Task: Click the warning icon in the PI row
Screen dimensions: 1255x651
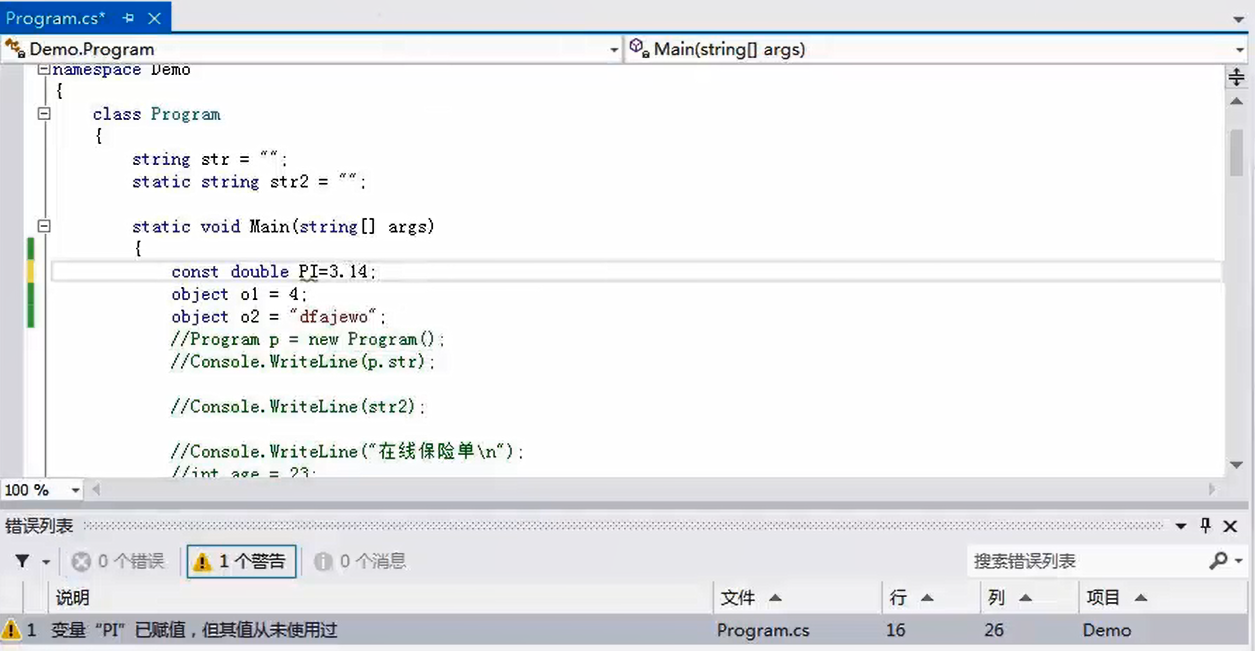Action: [11, 630]
